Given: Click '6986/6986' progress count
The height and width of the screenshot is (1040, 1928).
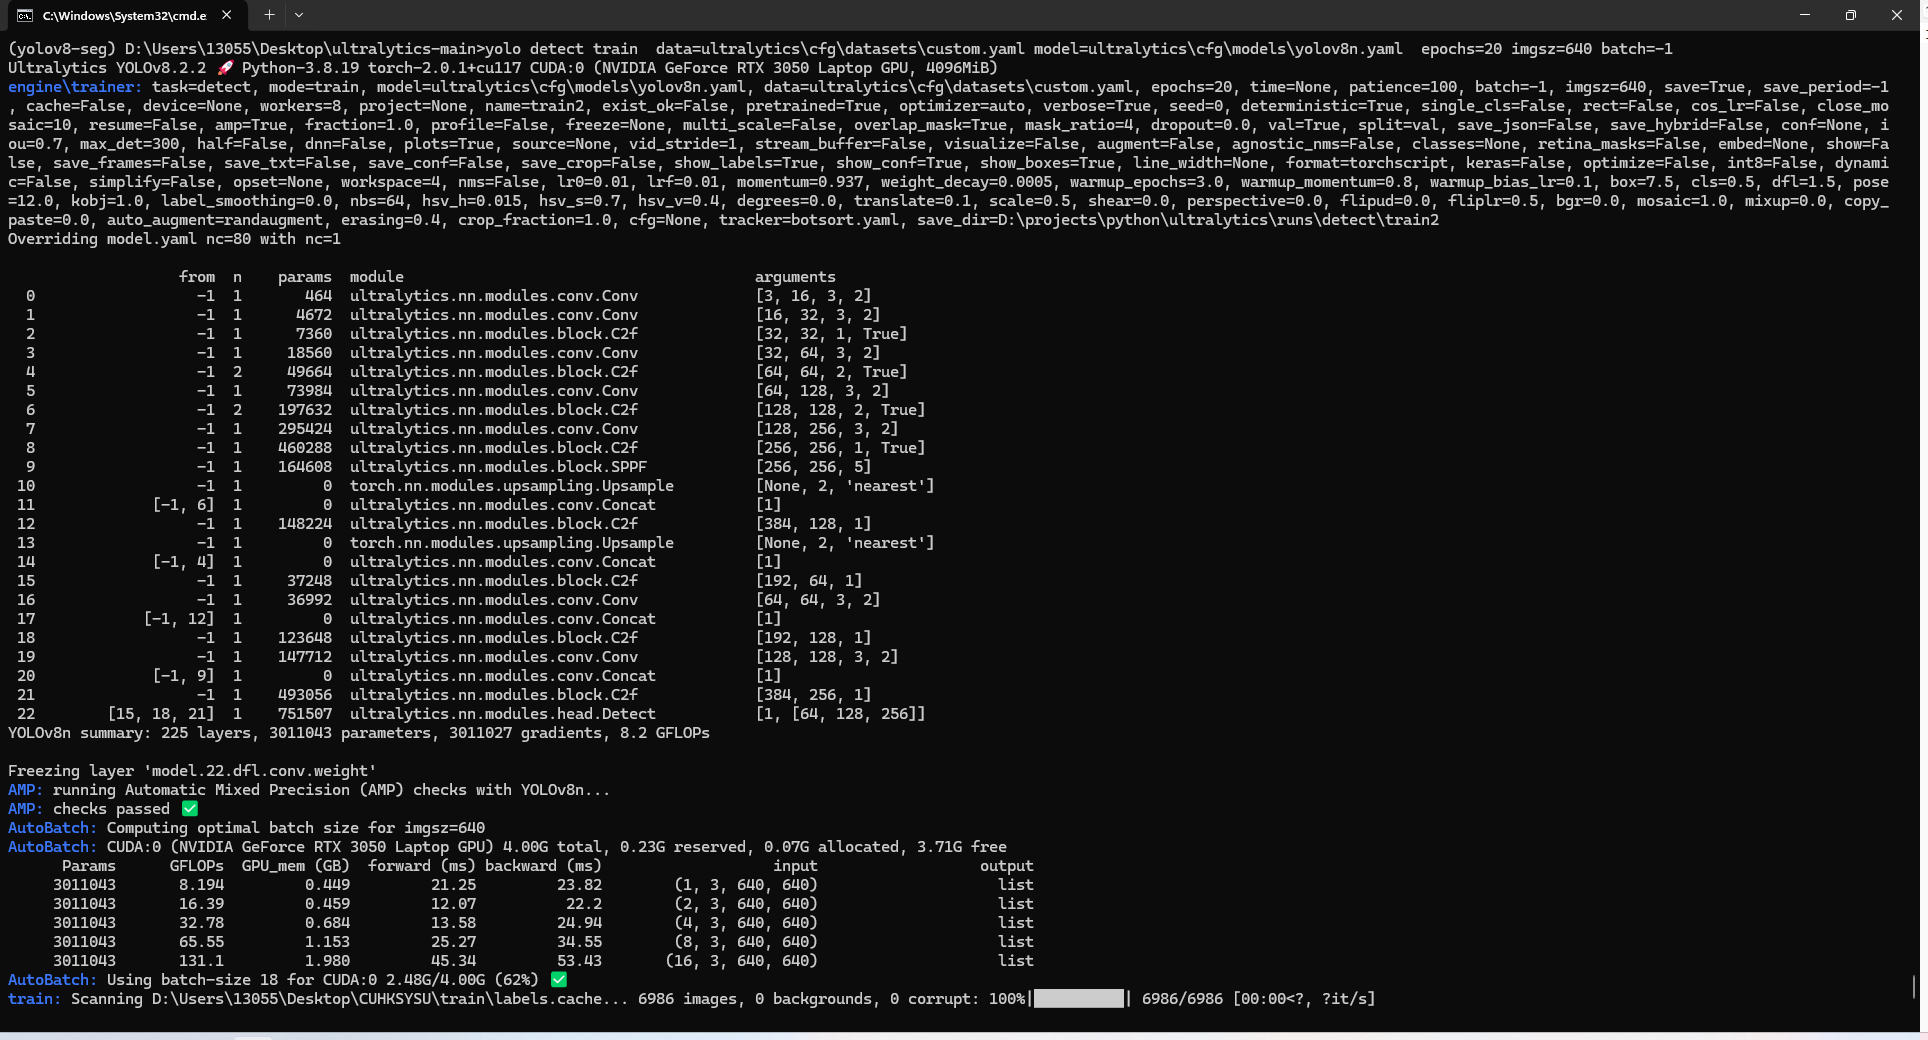Looking at the screenshot, I should 1182,999.
